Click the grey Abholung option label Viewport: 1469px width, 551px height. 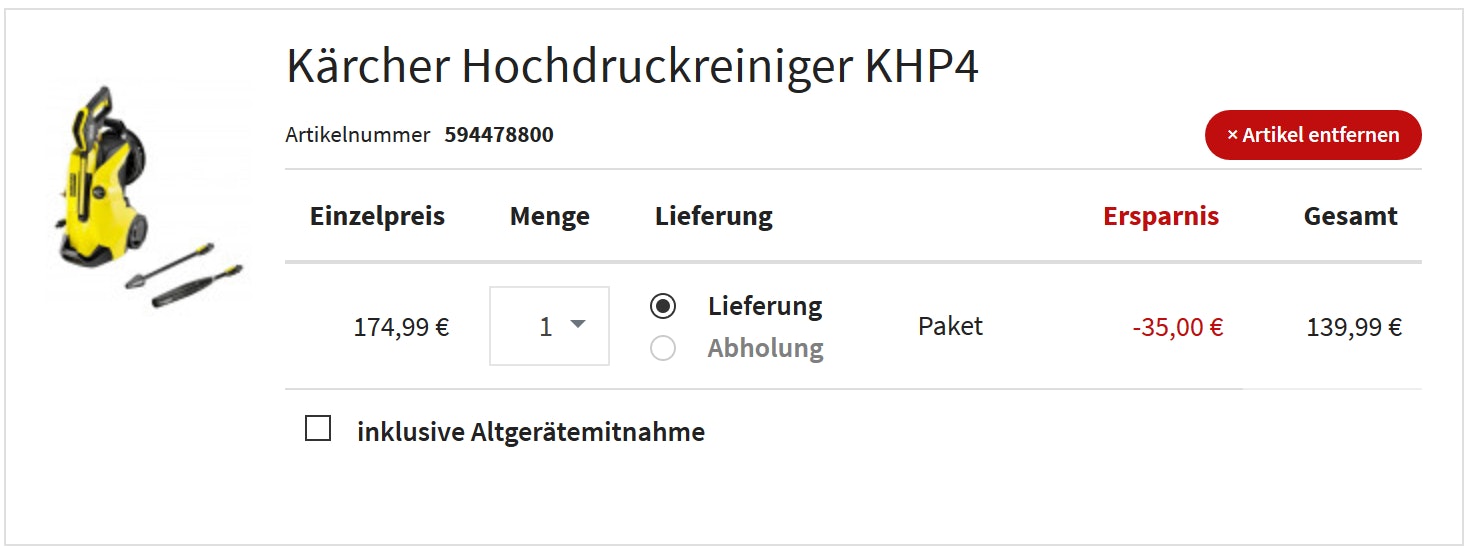pos(765,348)
